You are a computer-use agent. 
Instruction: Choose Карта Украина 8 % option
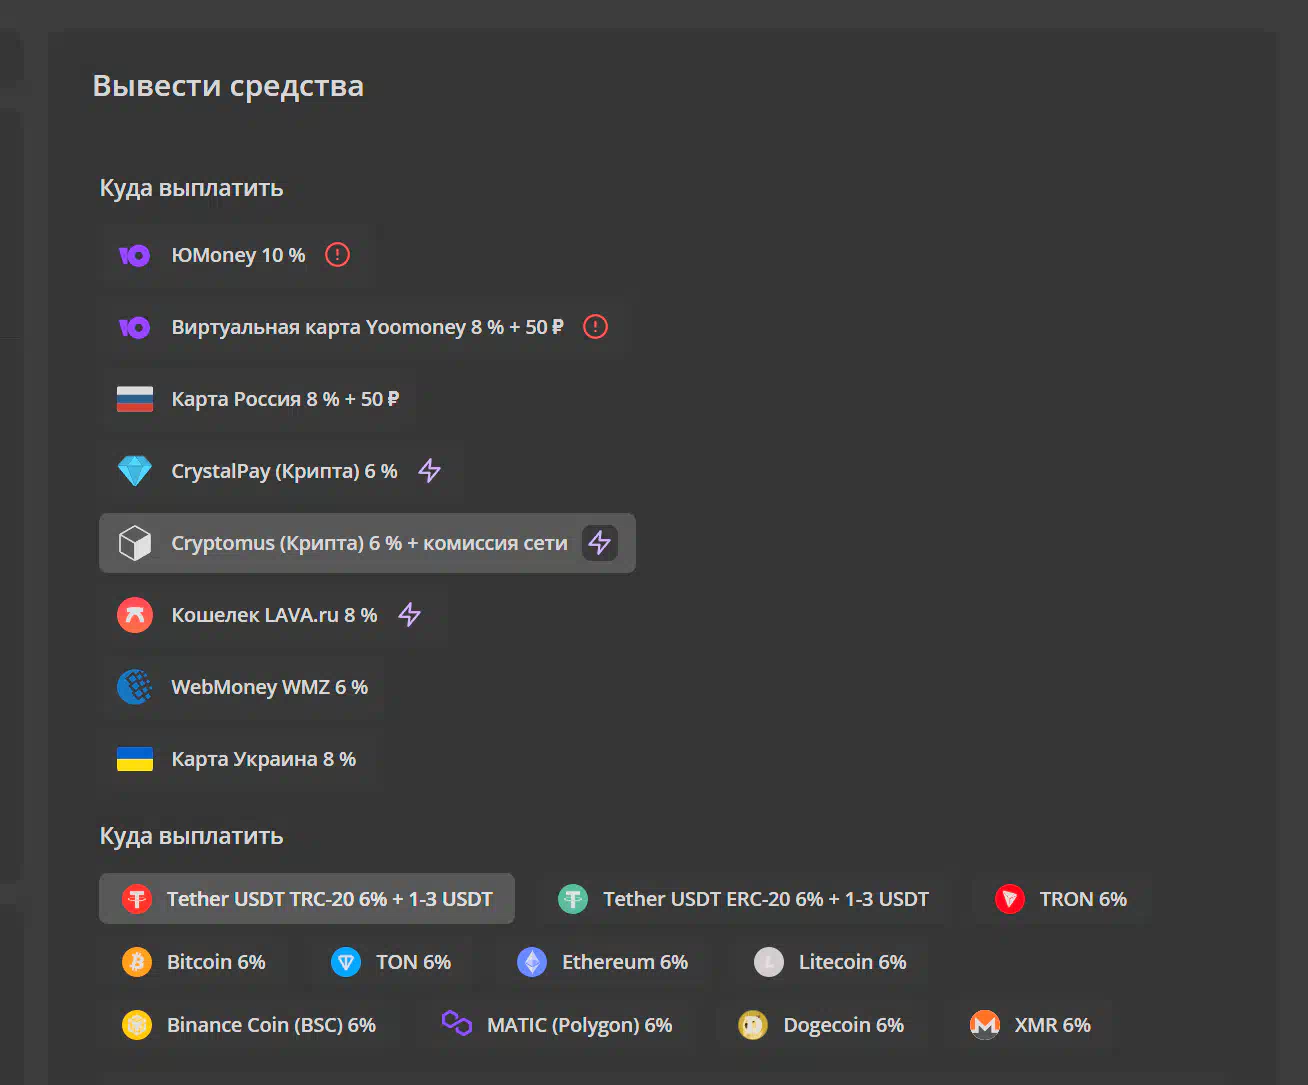(x=237, y=759)
